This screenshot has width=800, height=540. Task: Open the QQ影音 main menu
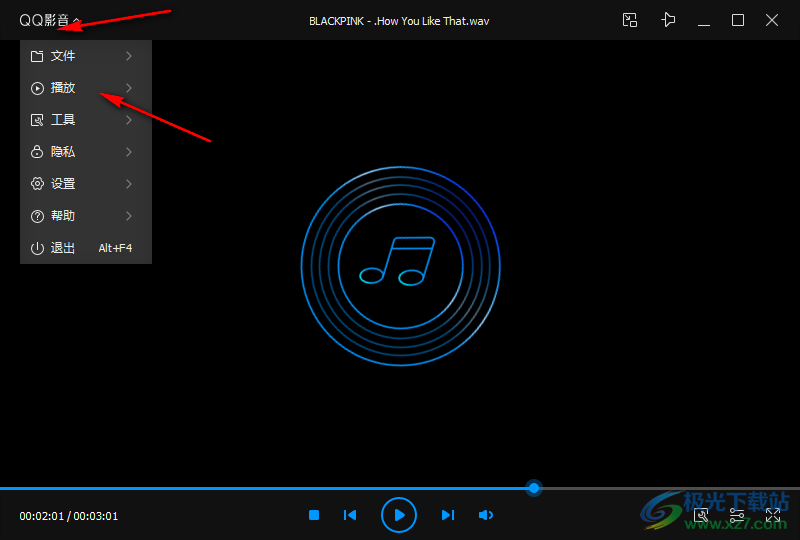pos(49,20)
